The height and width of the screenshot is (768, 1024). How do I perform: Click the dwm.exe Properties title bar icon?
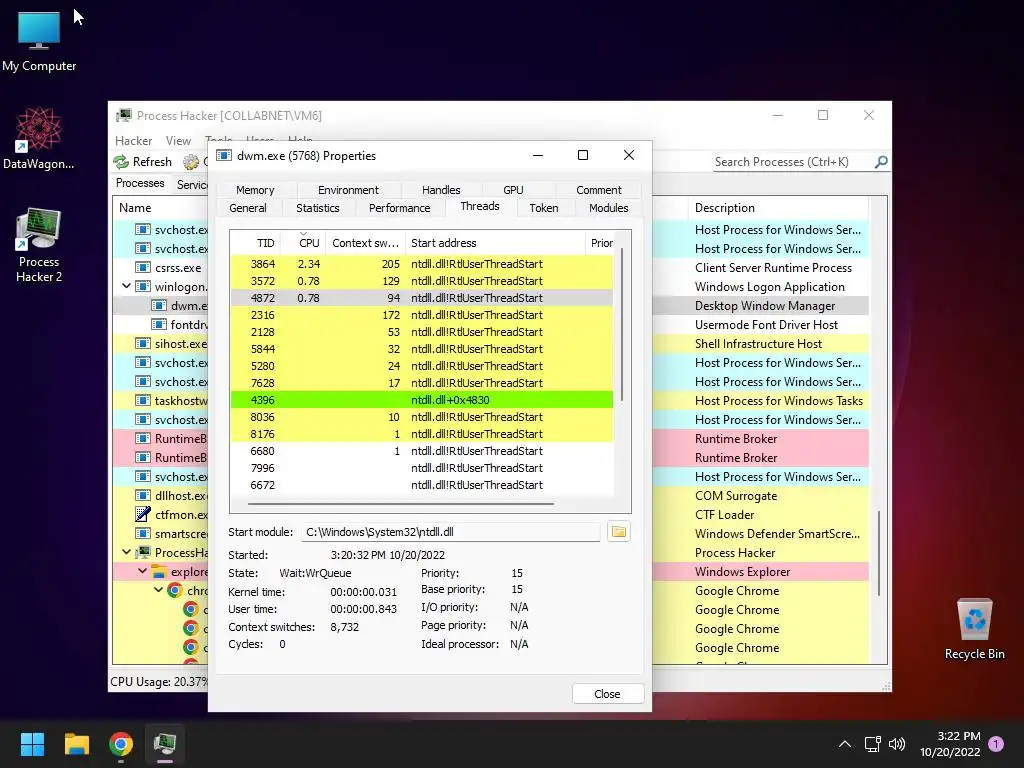click(x=224, y=155)
